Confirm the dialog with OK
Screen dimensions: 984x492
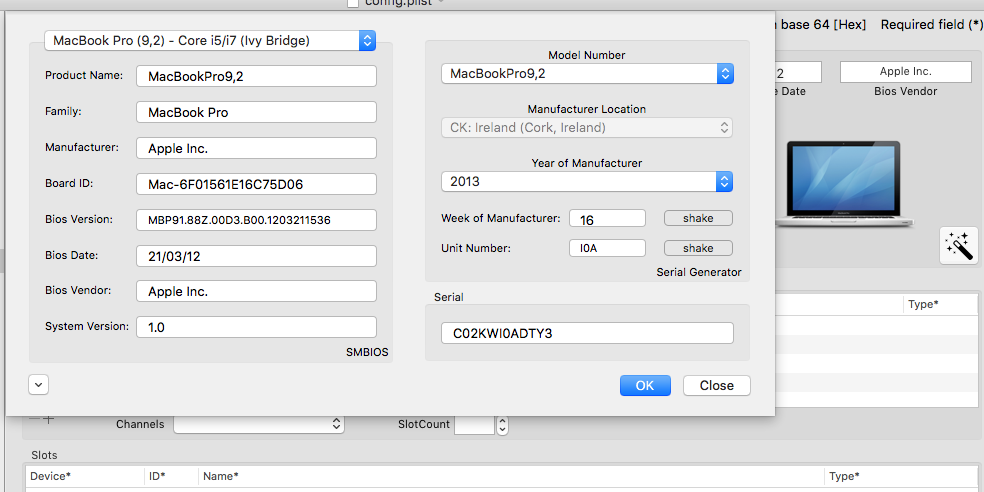click(645, 385)
